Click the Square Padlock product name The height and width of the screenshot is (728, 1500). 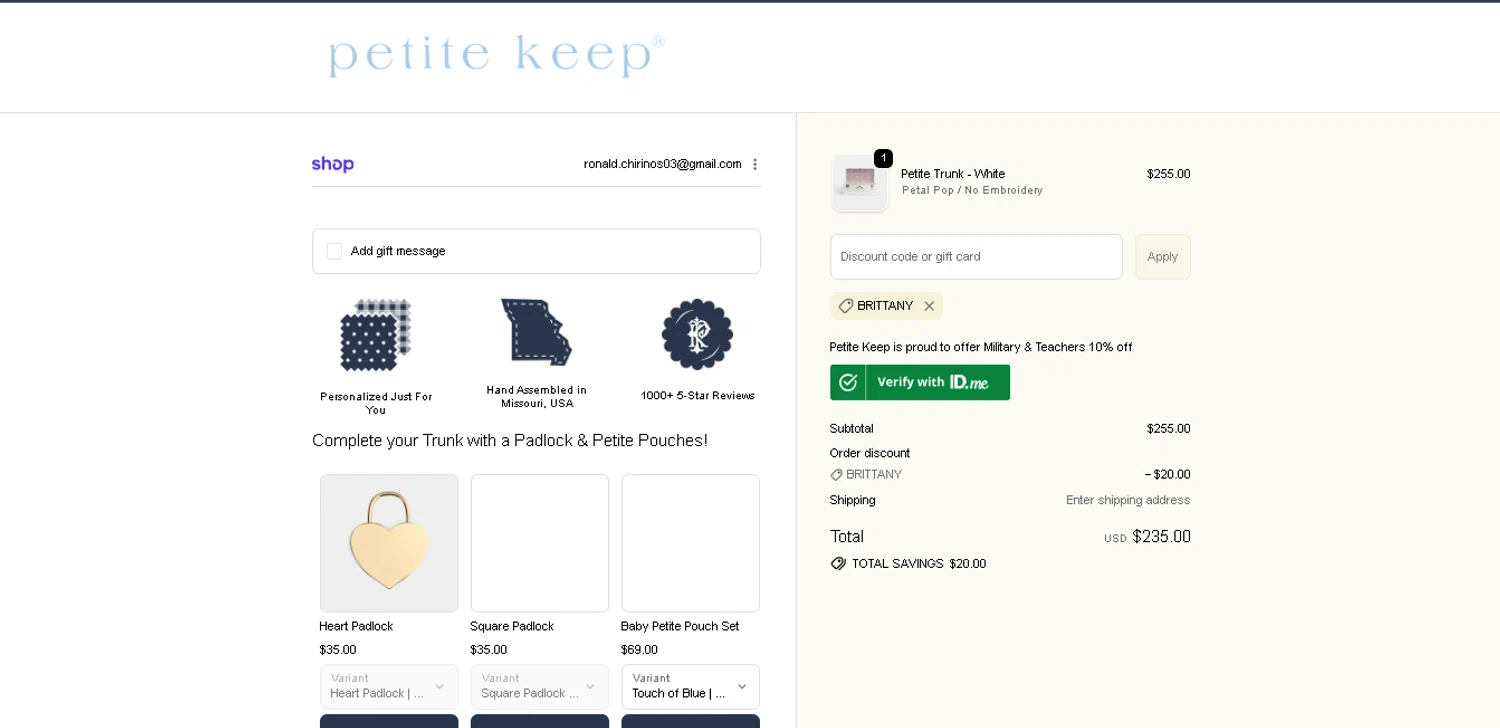point(512,626)
